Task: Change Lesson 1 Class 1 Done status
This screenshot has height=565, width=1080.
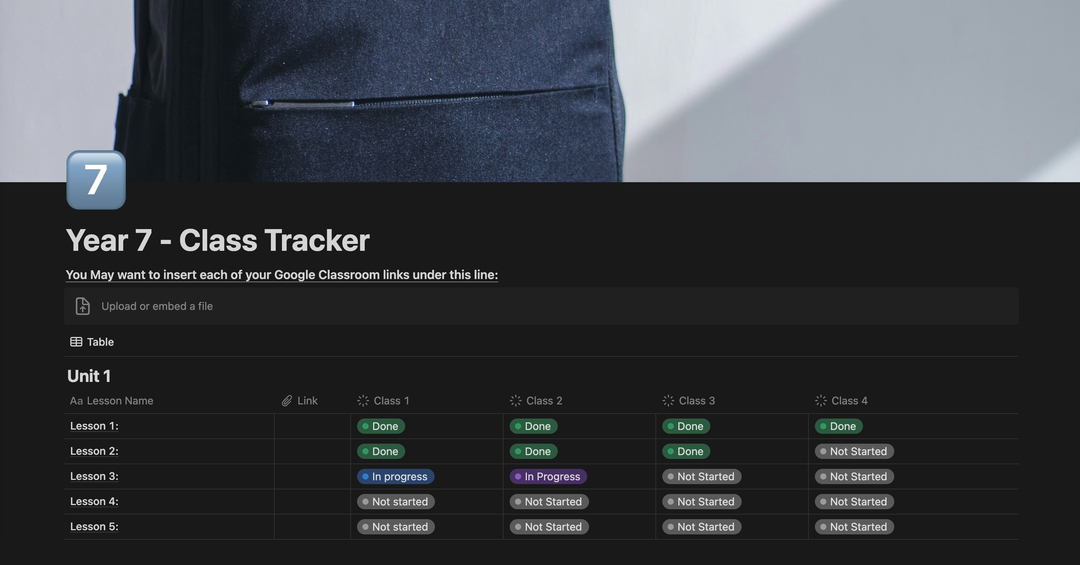Action: pyautogui.click(x=381, y=426)
